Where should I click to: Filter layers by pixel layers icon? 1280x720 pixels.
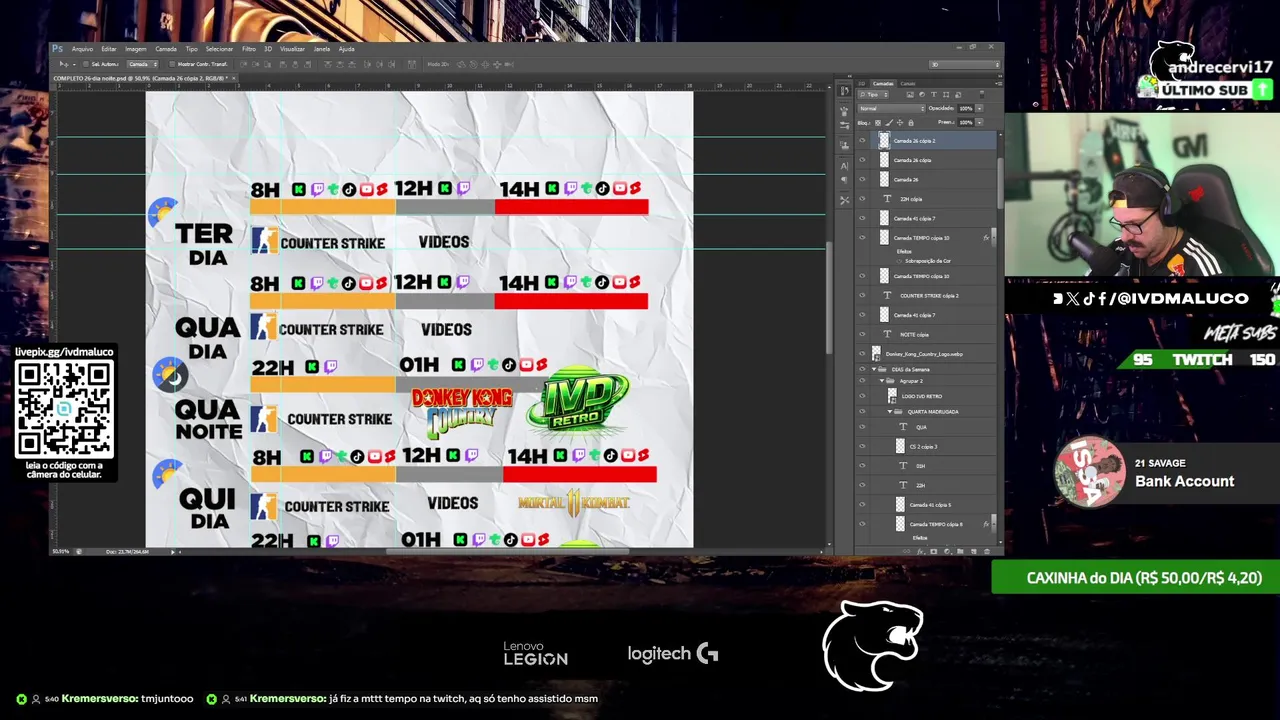[x=910, y=95]
